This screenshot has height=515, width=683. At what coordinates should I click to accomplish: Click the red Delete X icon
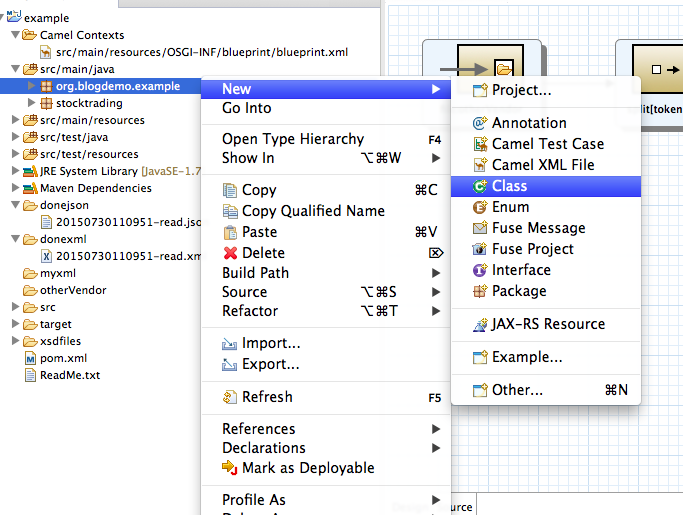[x=230, y=253]
